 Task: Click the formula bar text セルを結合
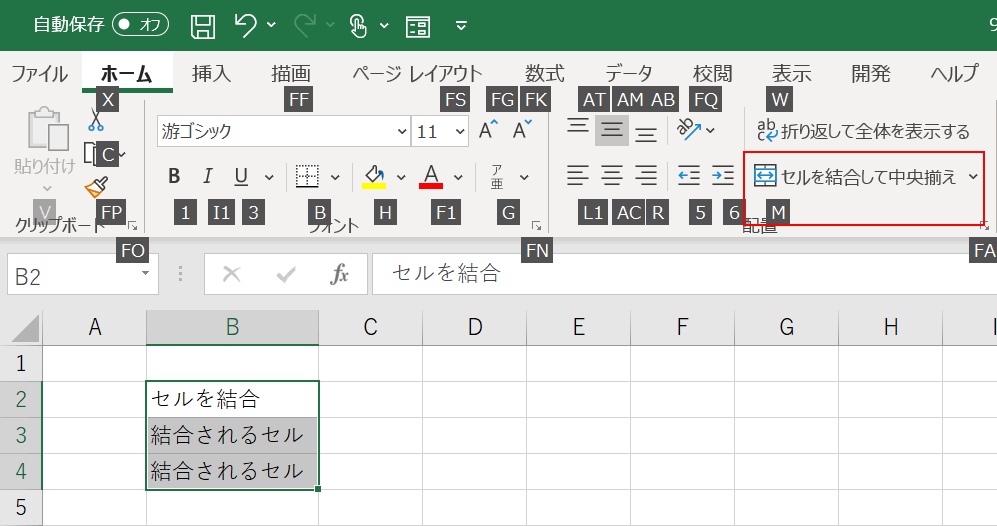[x=446, y=273]
